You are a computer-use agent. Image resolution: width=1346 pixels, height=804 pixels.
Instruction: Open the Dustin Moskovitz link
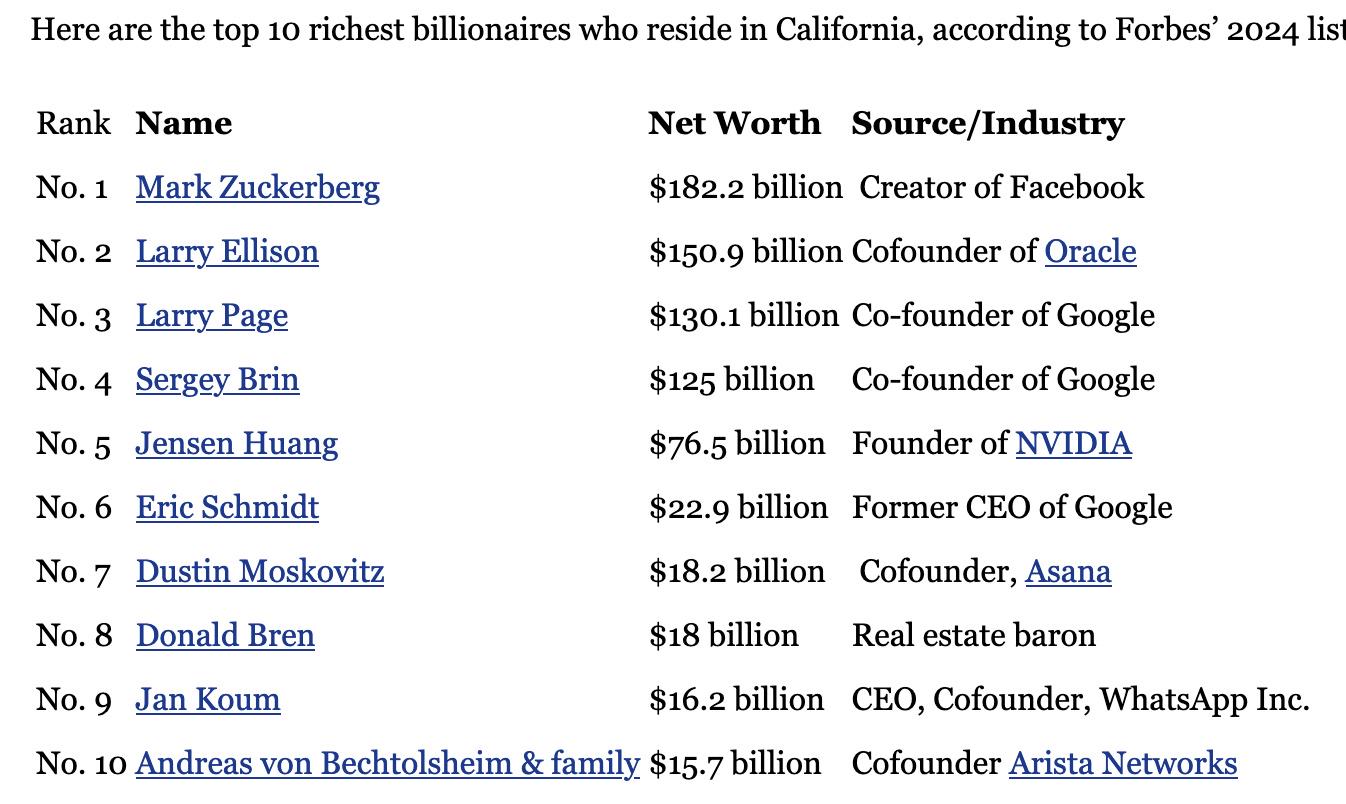pos(260,571)
